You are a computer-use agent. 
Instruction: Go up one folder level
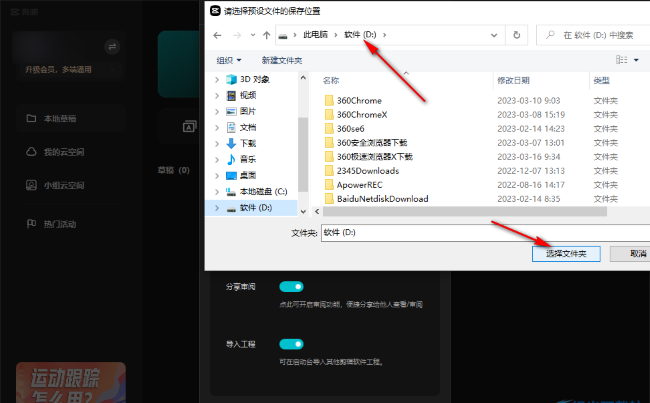click(266, 35)
